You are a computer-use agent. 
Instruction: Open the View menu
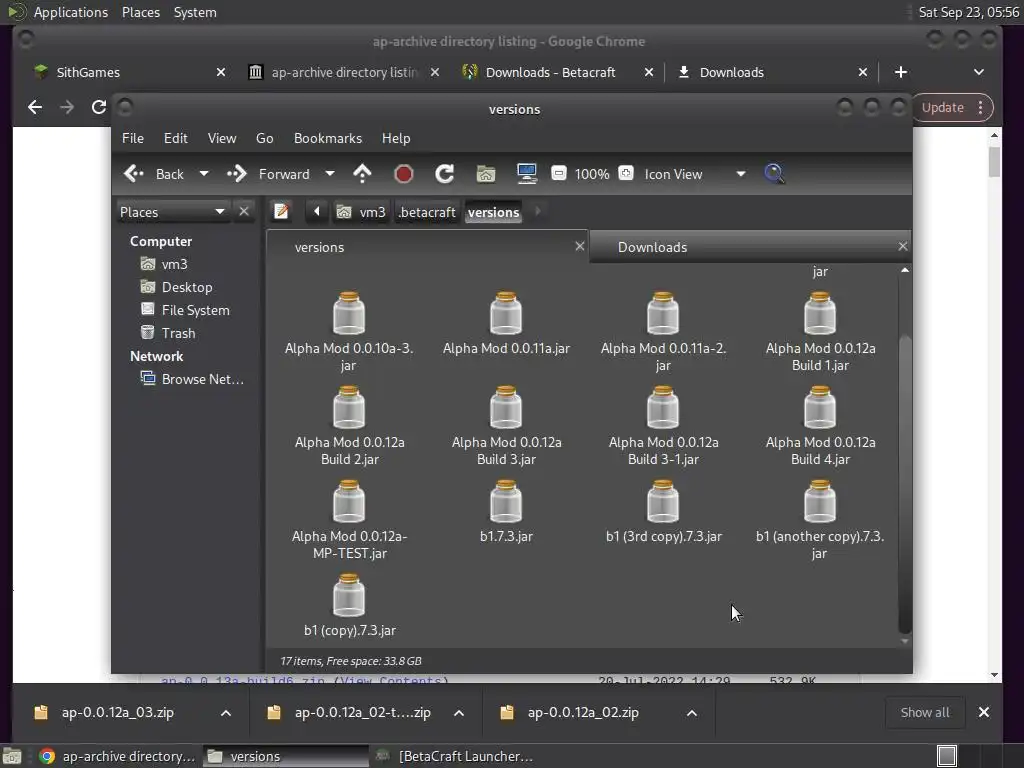pos(221,138)
